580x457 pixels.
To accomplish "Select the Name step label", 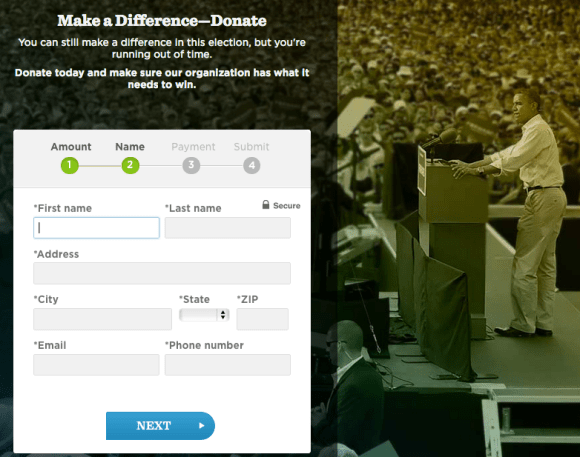I will tap(130, 147).
